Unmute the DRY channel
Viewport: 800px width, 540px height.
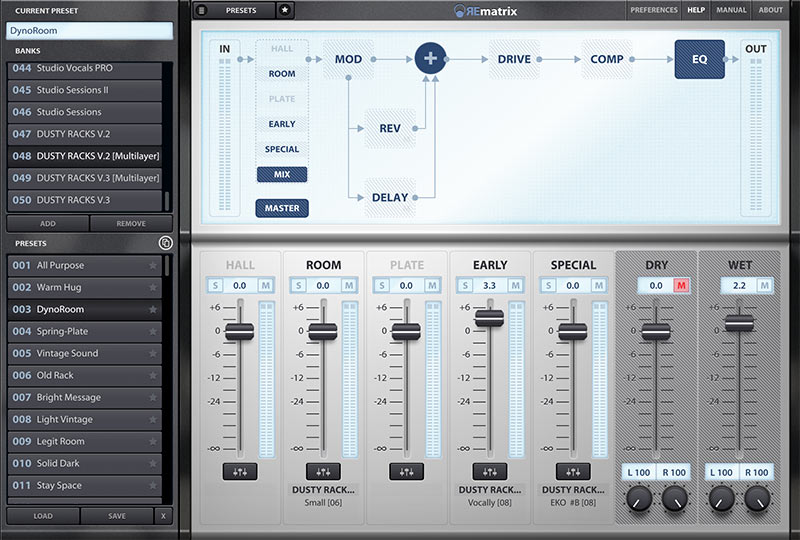click(681, 286)
